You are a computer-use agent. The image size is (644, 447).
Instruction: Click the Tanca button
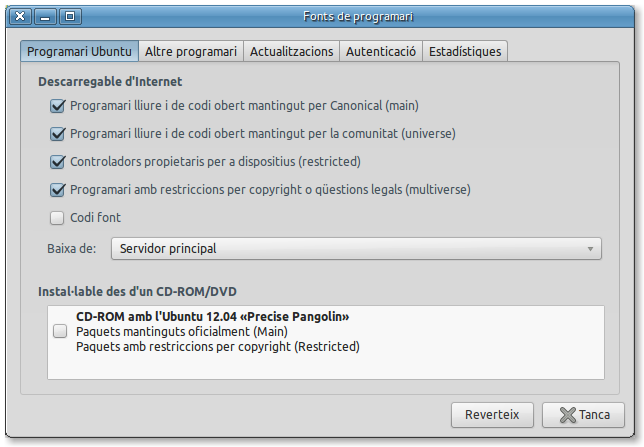[583, 414]
